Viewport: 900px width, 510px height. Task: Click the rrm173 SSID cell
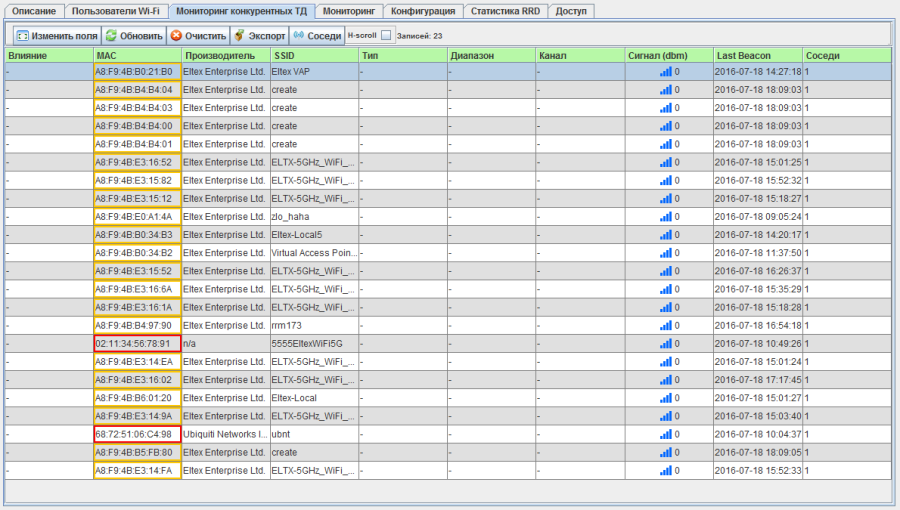click(315, 325)
